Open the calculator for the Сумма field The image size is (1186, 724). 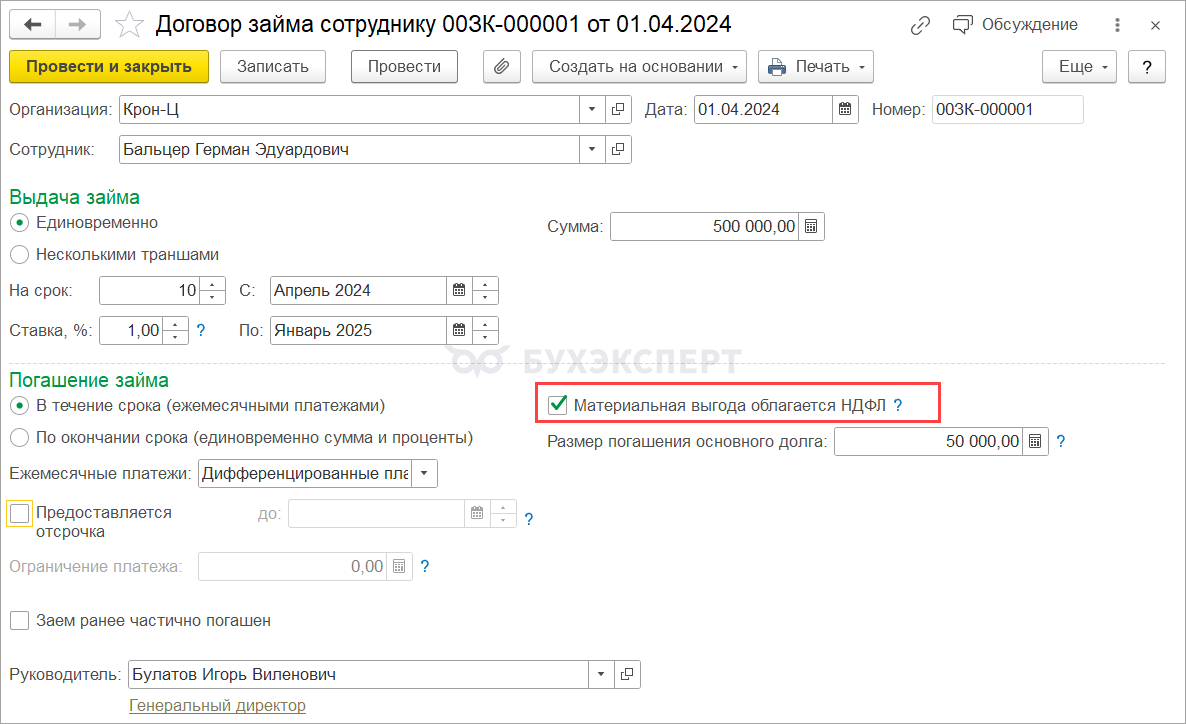(811, 227)
